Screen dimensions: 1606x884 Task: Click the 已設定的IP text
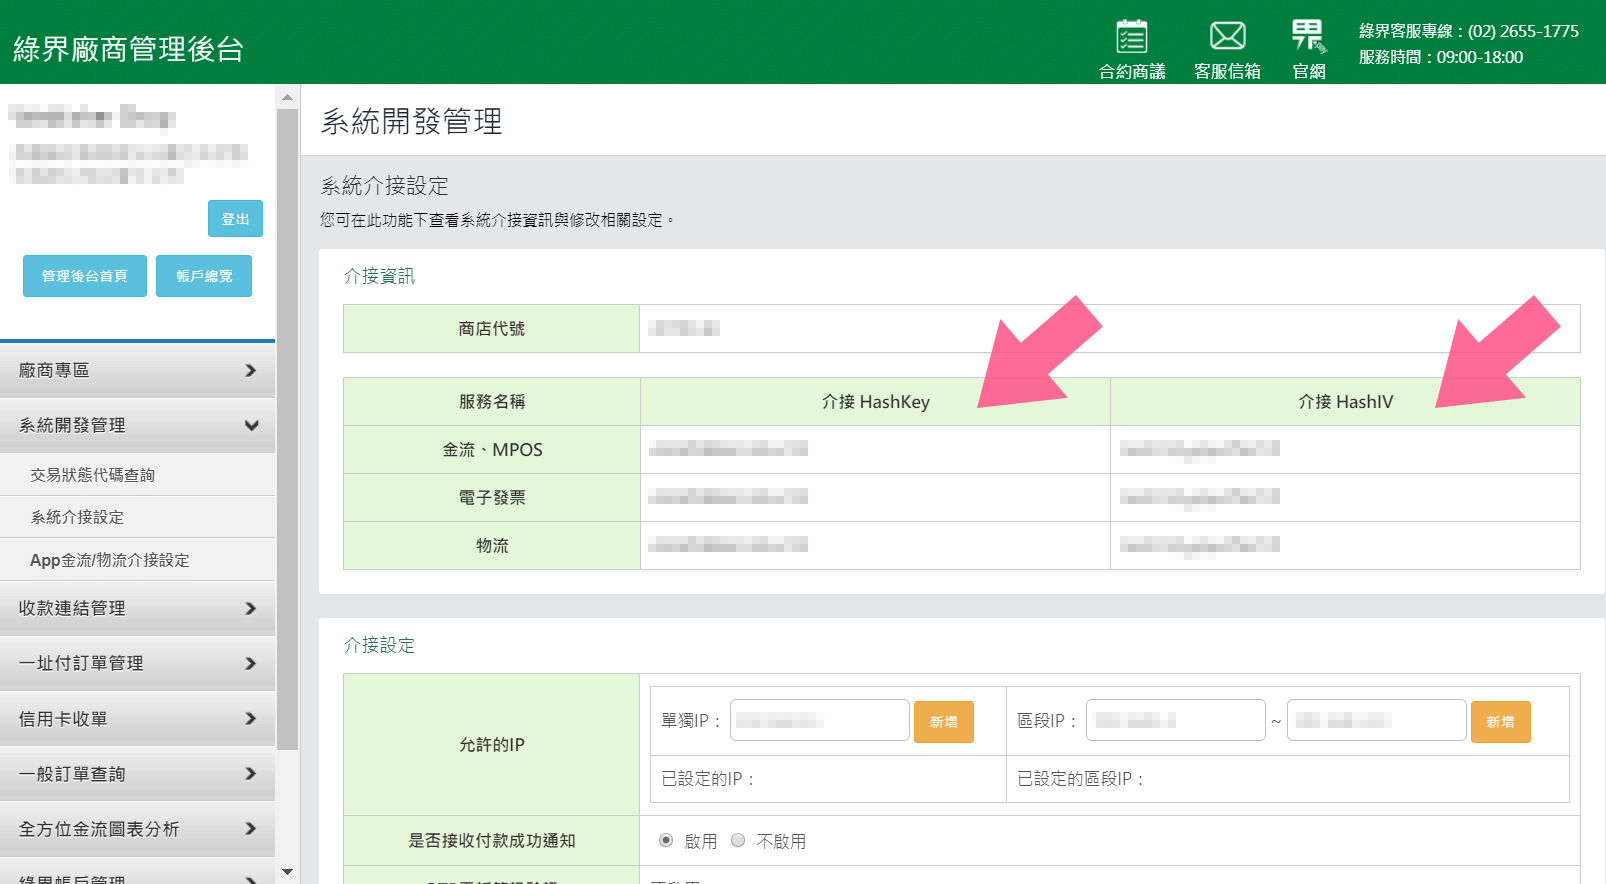[x=708, y=779]
